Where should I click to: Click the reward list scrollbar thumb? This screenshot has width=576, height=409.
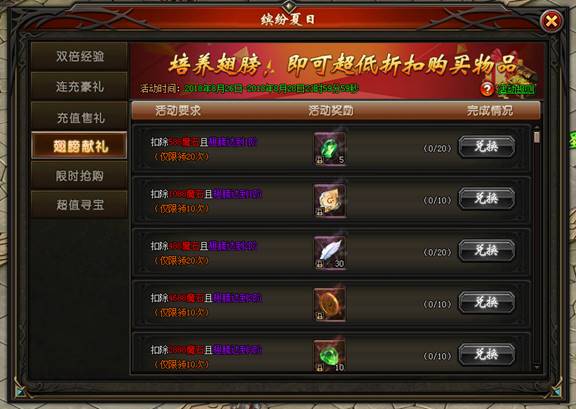(x=537, y=137)
